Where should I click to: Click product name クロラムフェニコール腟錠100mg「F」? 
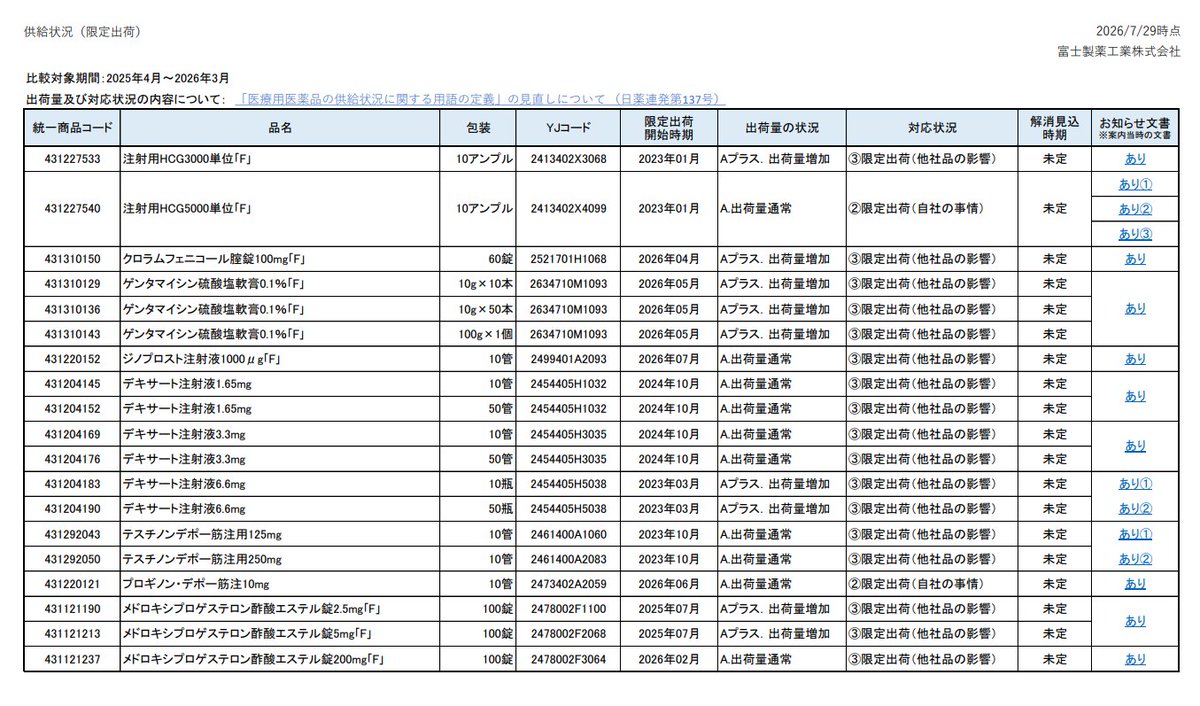pos(214,259)
